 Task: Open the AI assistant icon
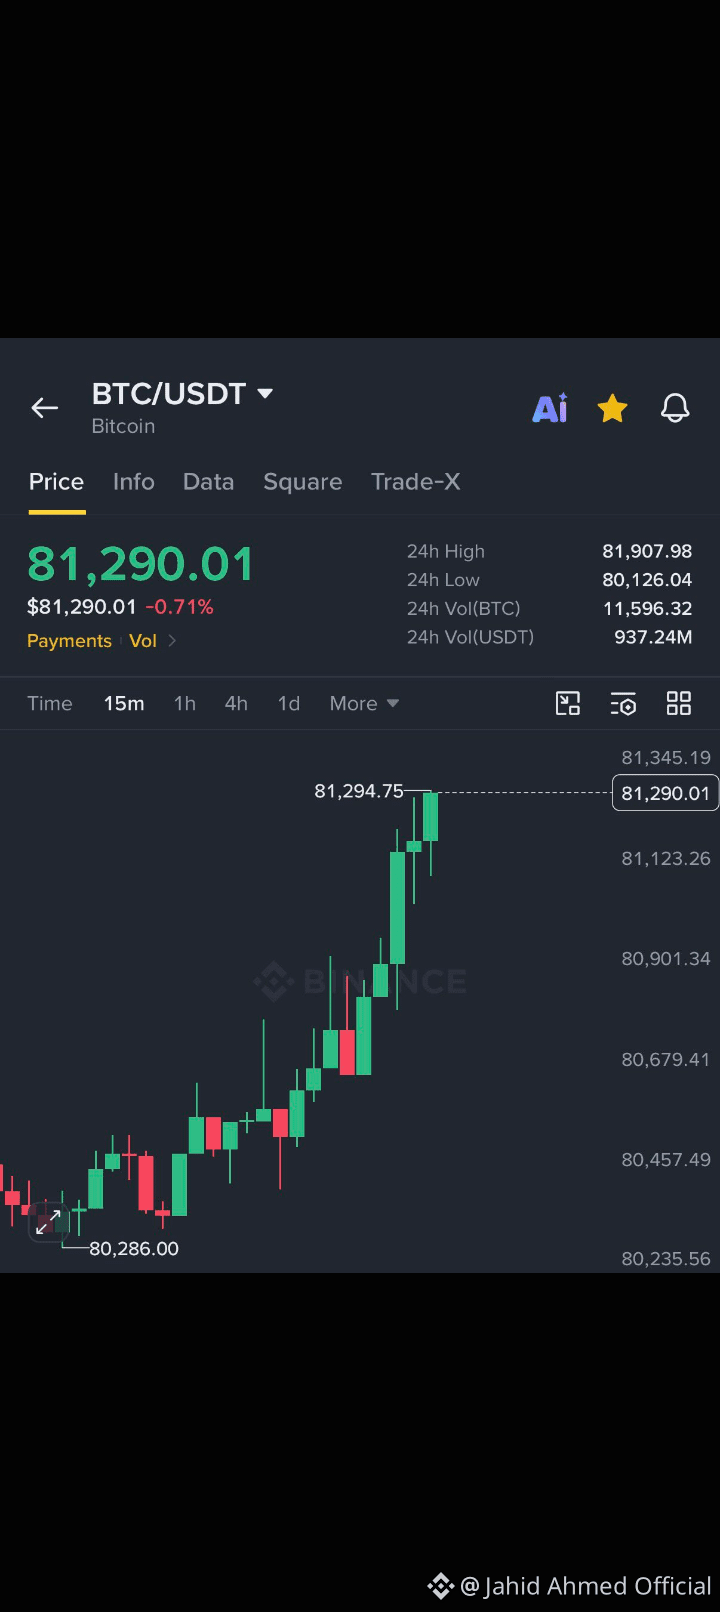550,408
